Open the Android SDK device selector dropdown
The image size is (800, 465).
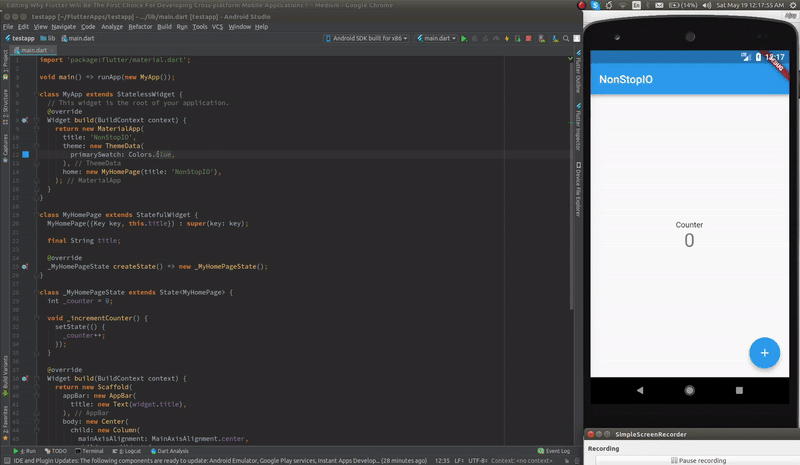(x=368, y=39)
